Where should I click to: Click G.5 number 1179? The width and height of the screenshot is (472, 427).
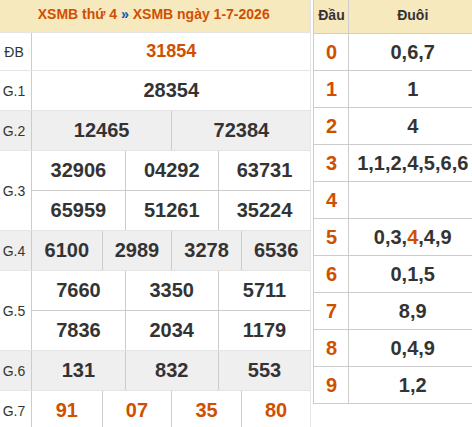pyautogui.click(x=264, y=330)
